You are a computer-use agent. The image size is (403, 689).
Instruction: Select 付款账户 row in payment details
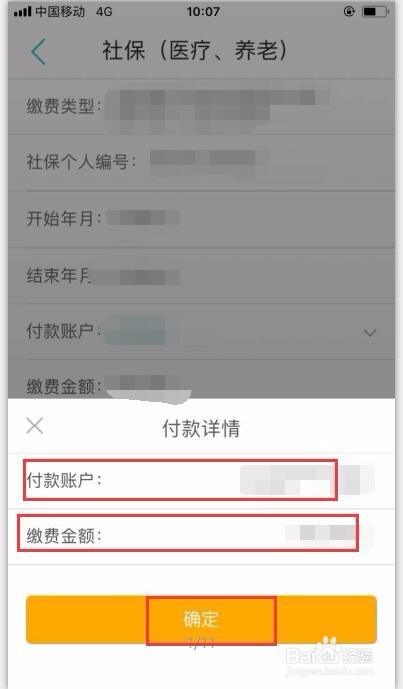[x=201, y=481]
